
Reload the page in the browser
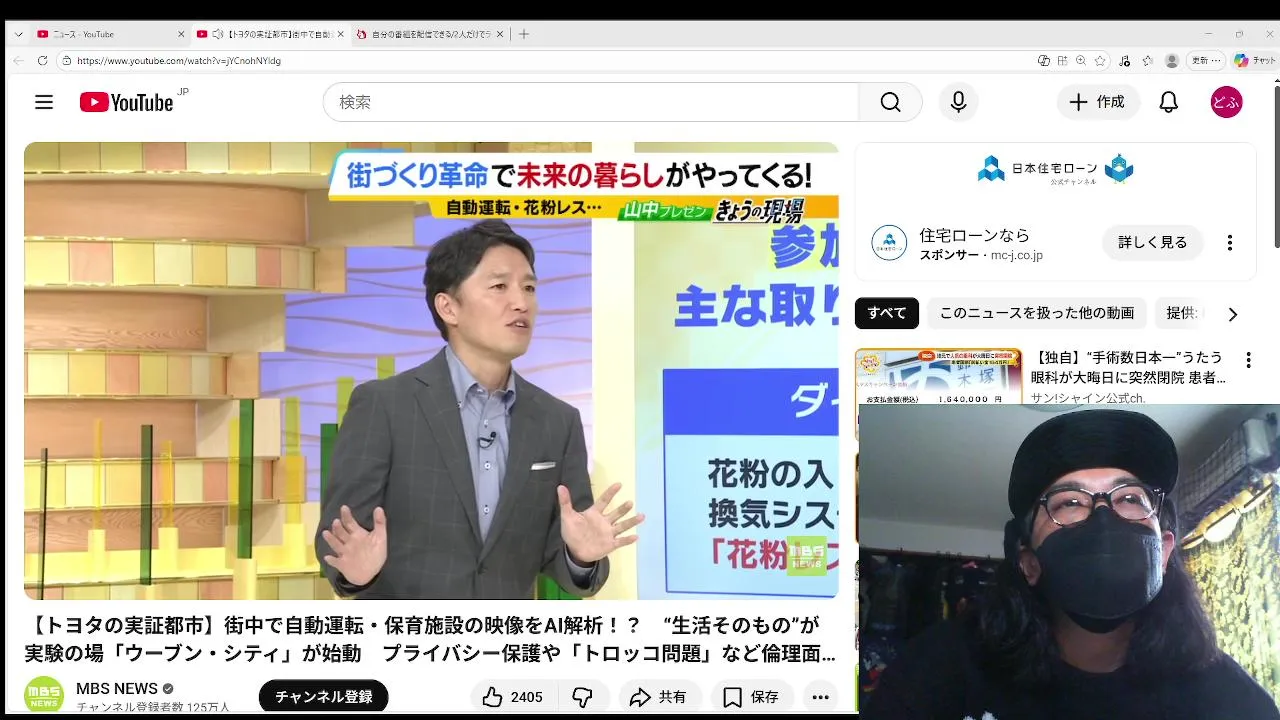42,60
